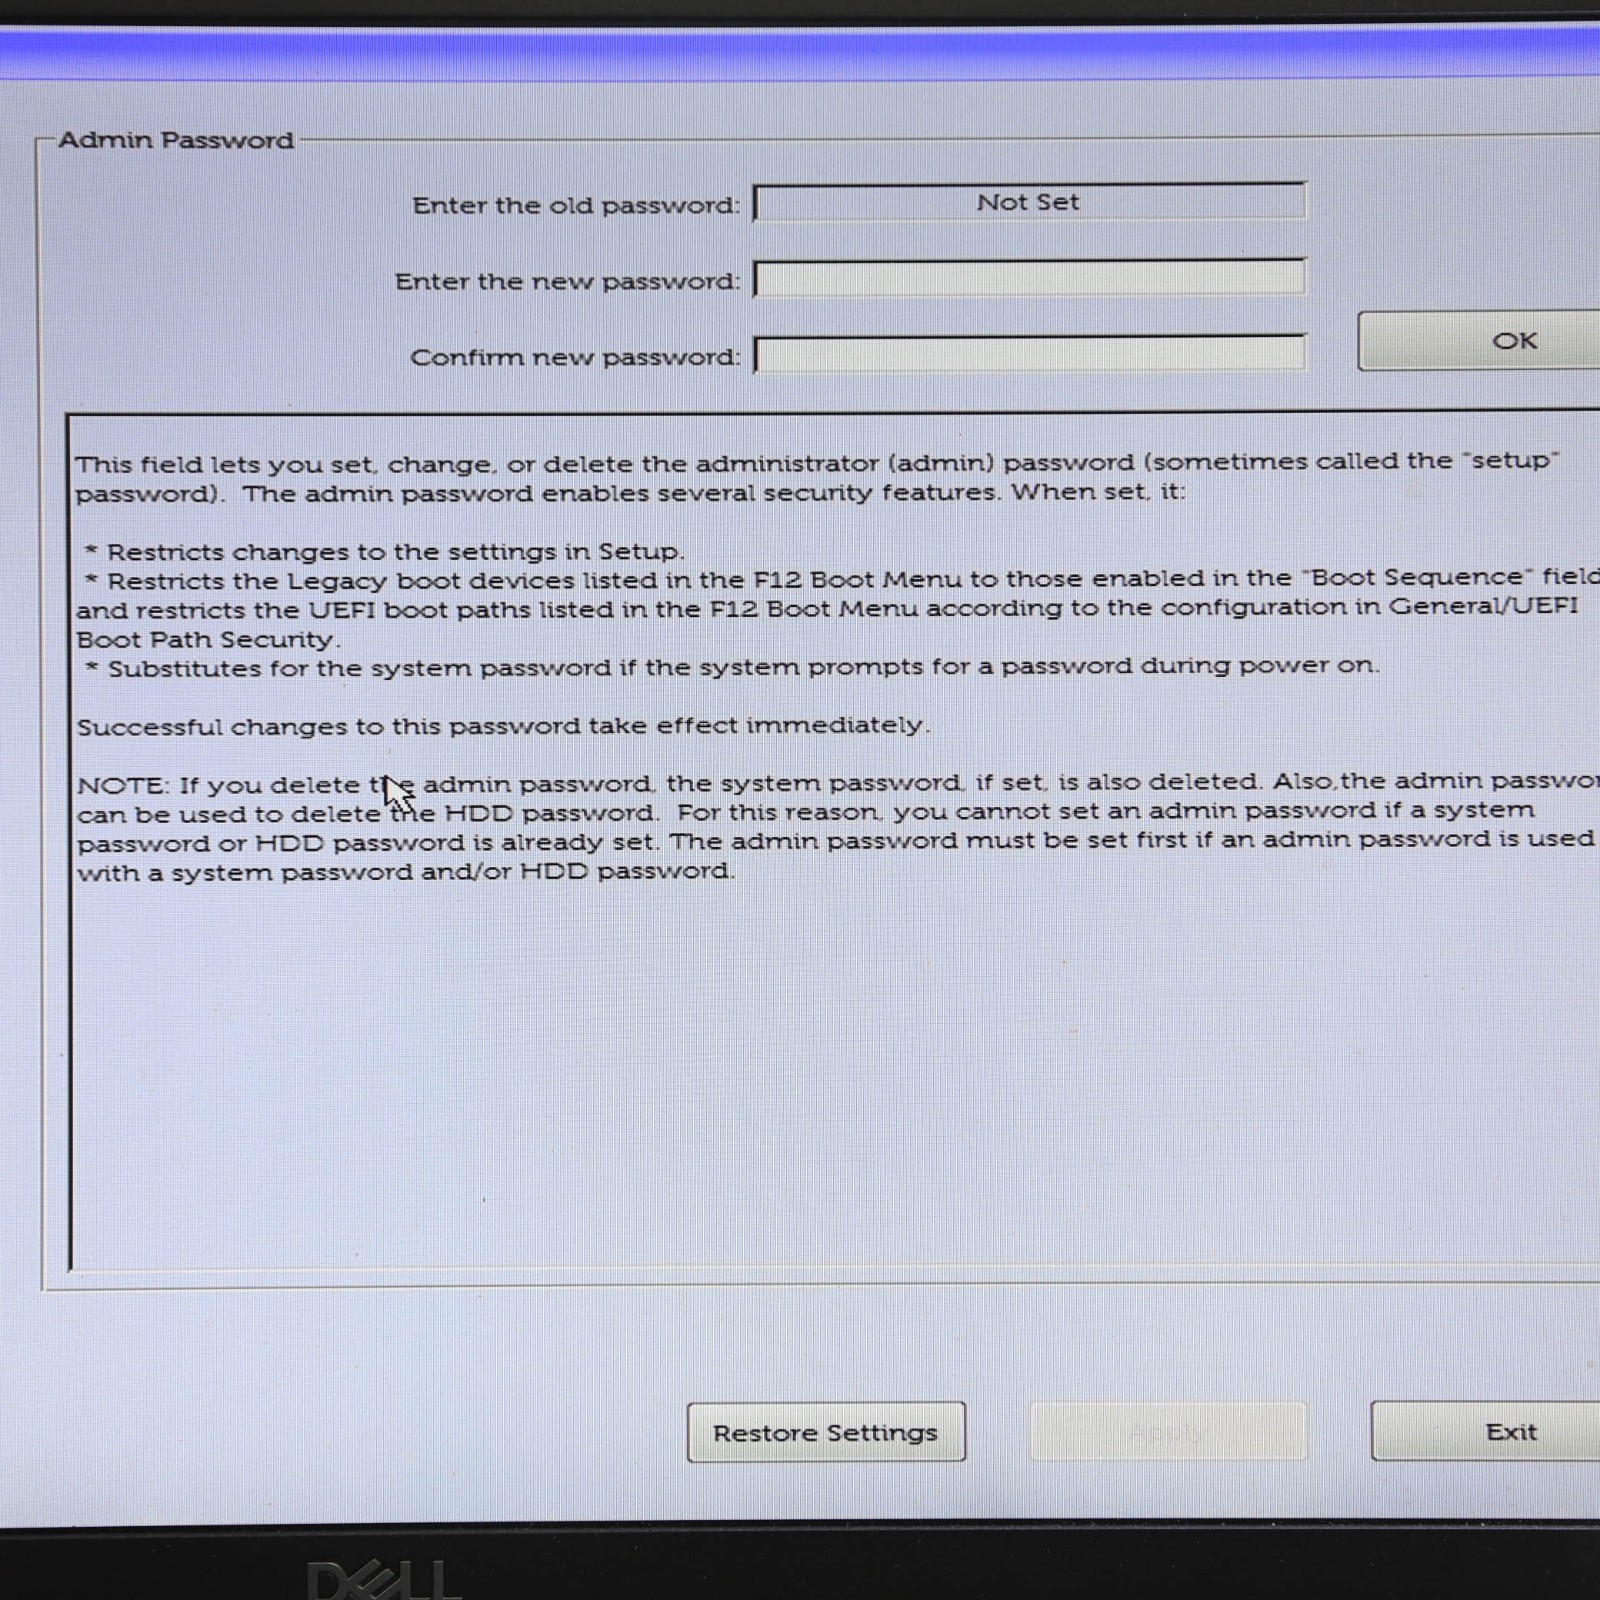
Task: Click the line starting 'NOTE: If you delete'
Action: click(x=838, y=783)
